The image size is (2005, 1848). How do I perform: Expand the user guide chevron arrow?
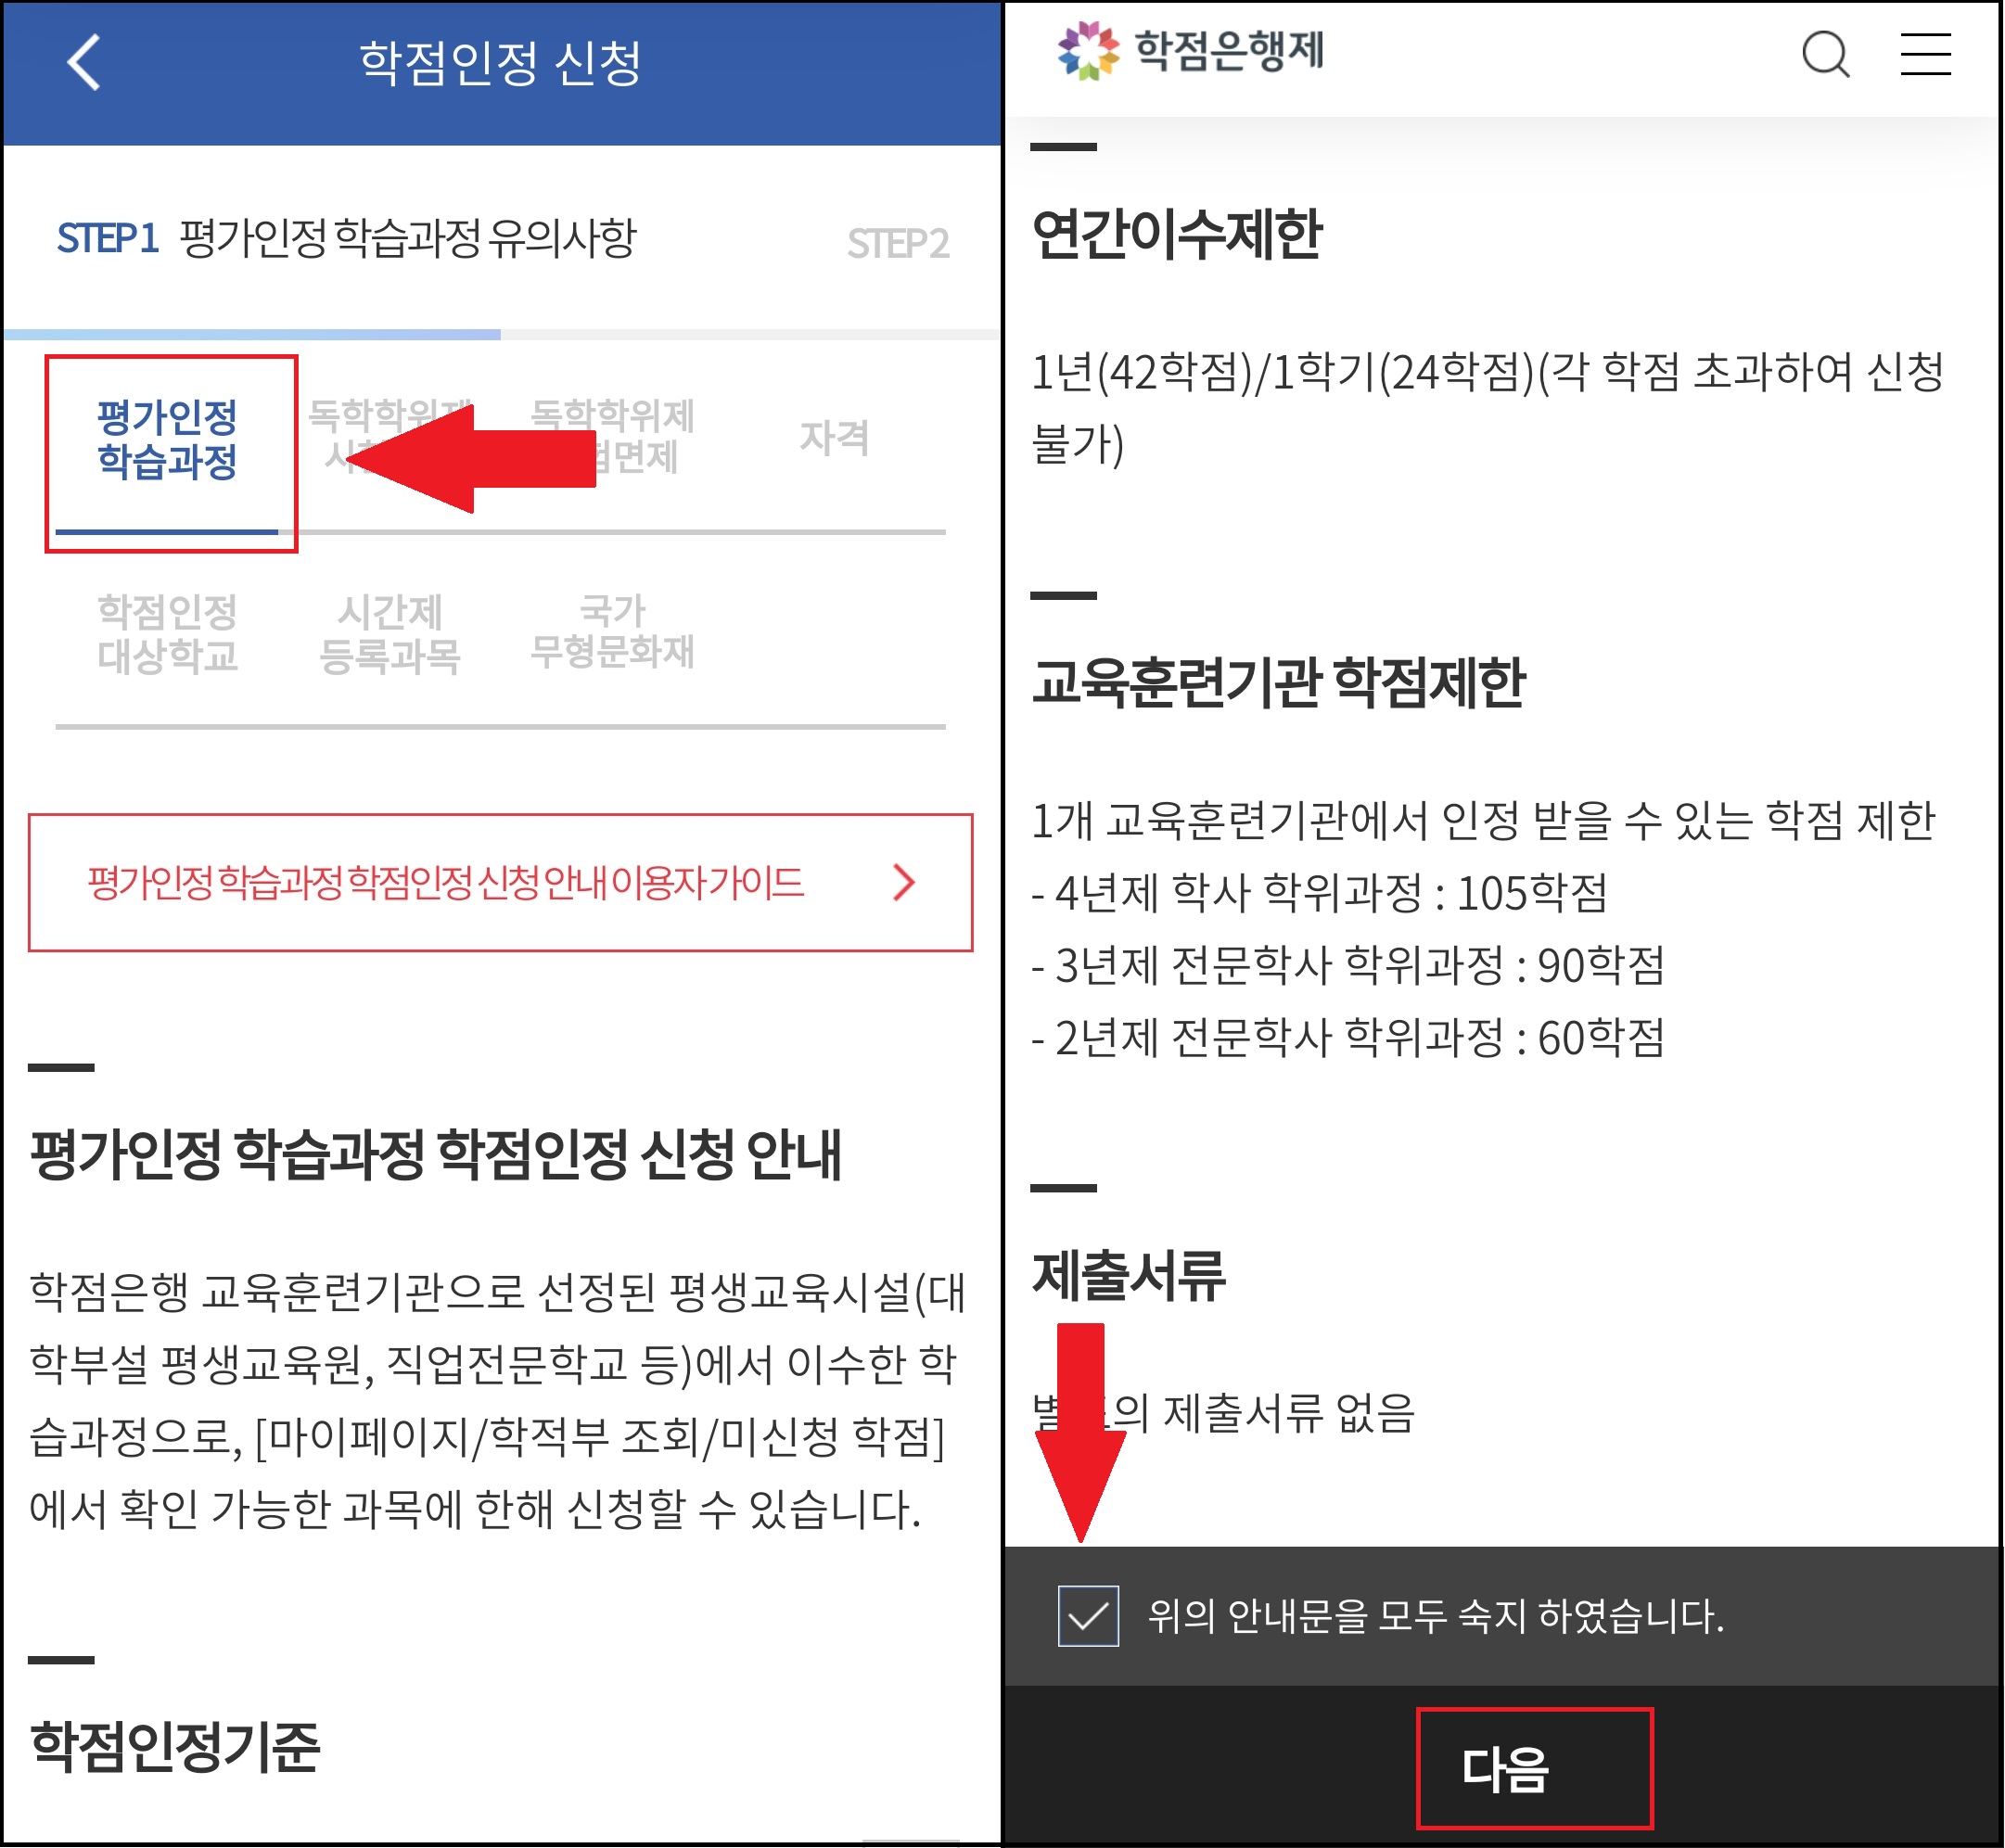(903, 882)
